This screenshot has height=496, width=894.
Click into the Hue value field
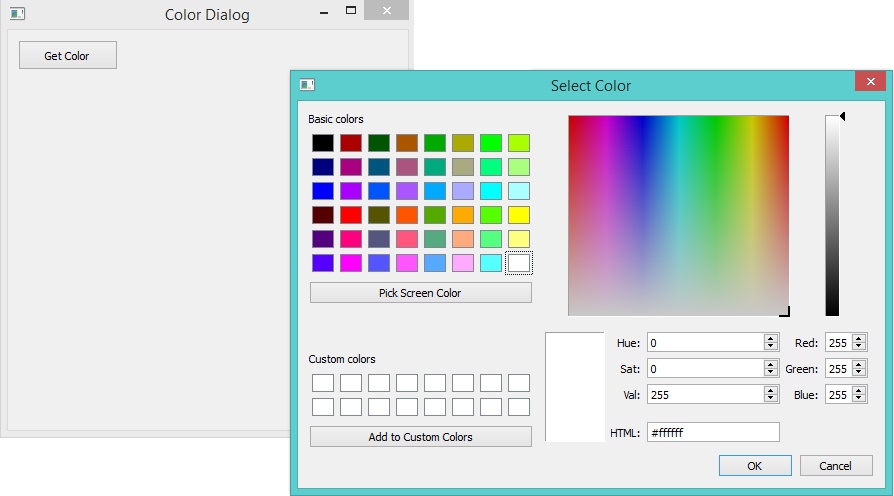click(x=704, y=343)
